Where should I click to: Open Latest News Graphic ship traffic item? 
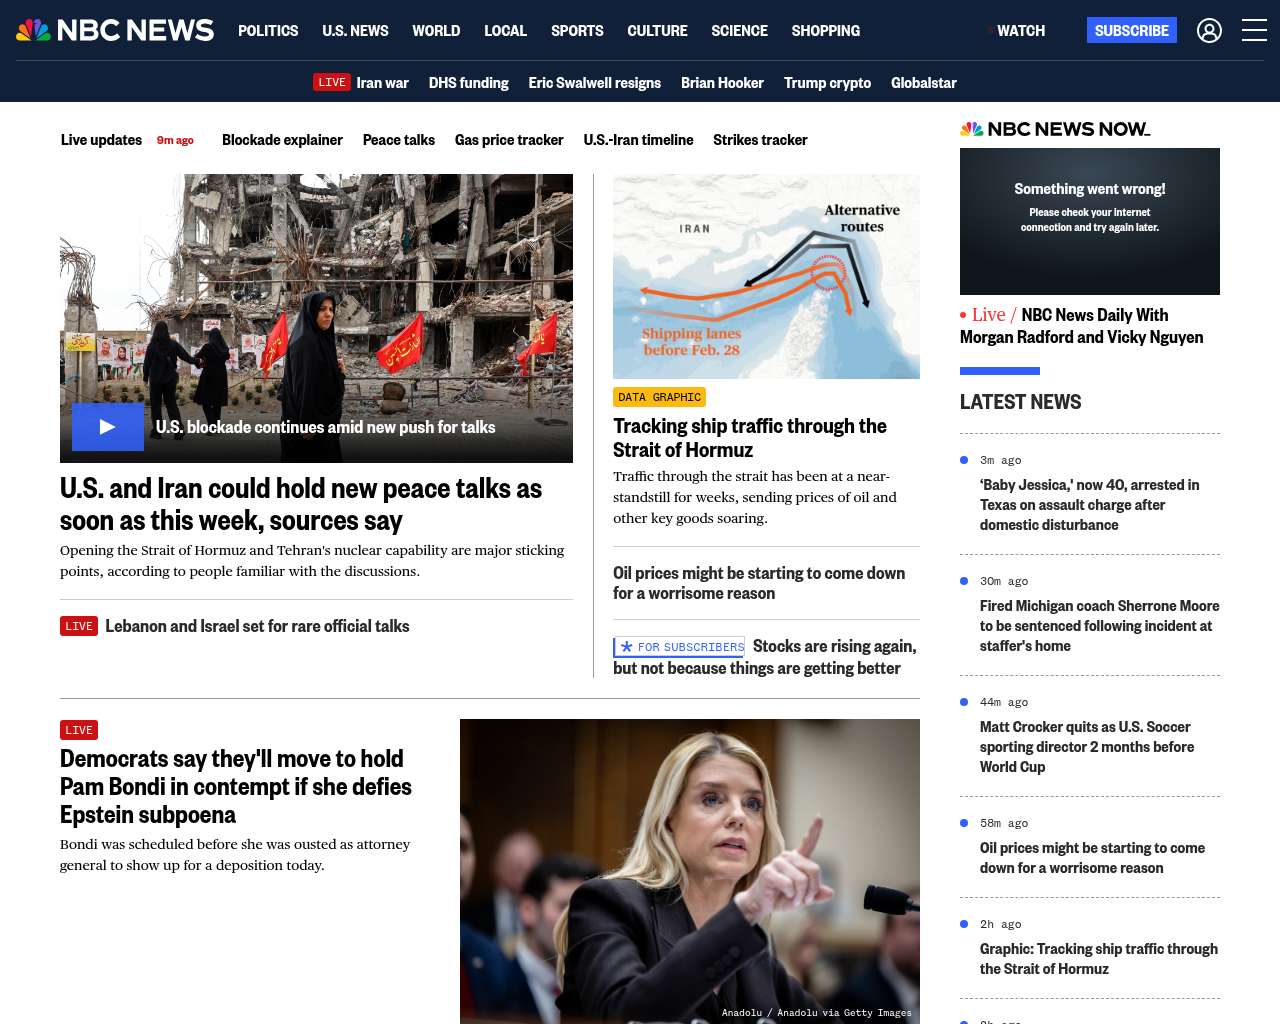click(x=1099, y=959)
